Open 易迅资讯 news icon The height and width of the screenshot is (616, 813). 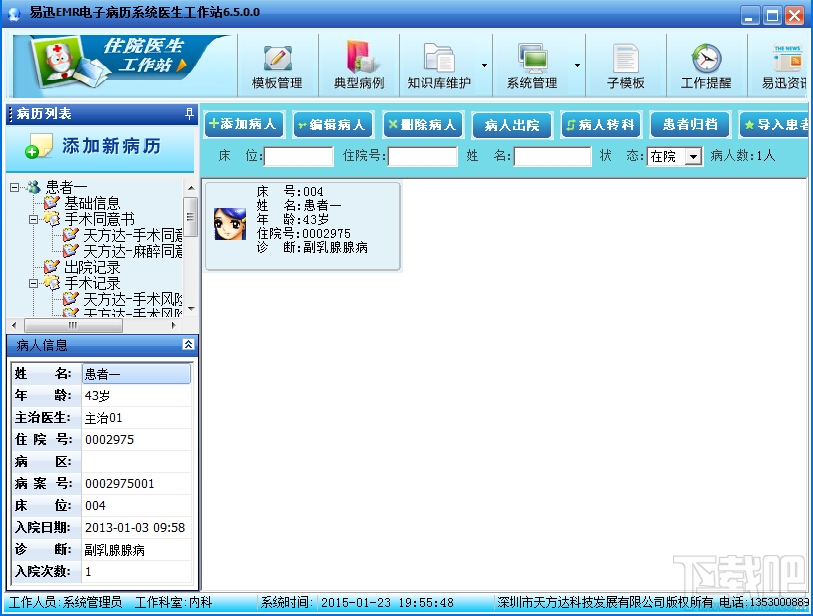[x=788, y=58]
